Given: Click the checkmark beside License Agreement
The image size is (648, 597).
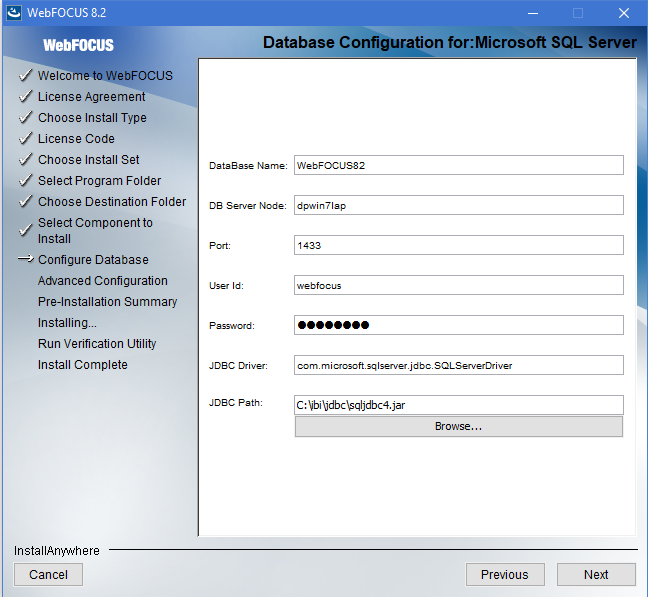Looking at the screenshot, I should pyautogui.click(x=26, y=96).
